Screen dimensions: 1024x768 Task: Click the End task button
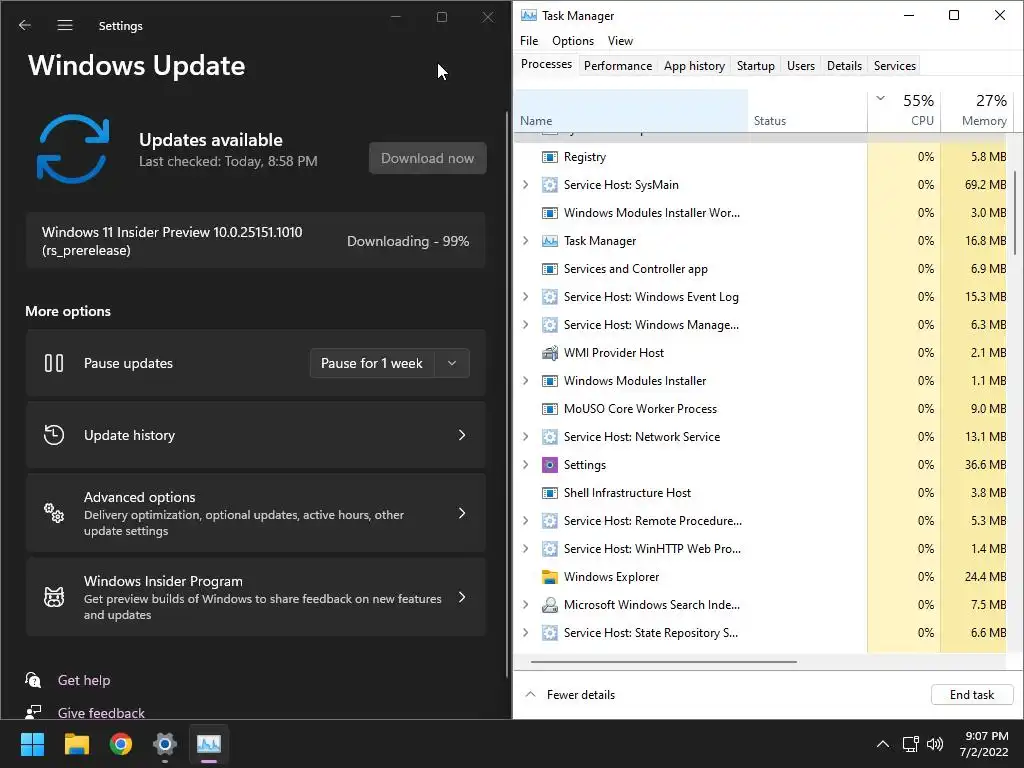point(972,695)
